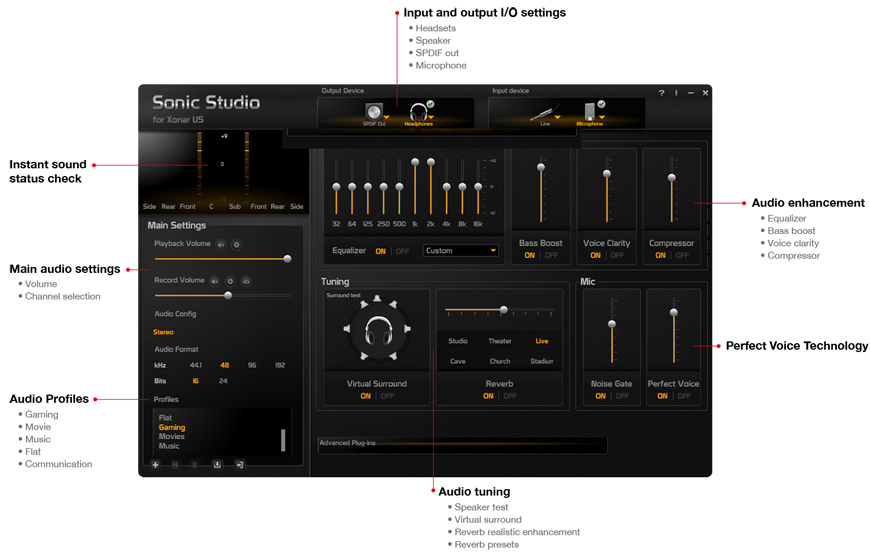Add a new profile with plus icon
The height and width of the screenshot is (557, 870).
(x=156, y=465)
